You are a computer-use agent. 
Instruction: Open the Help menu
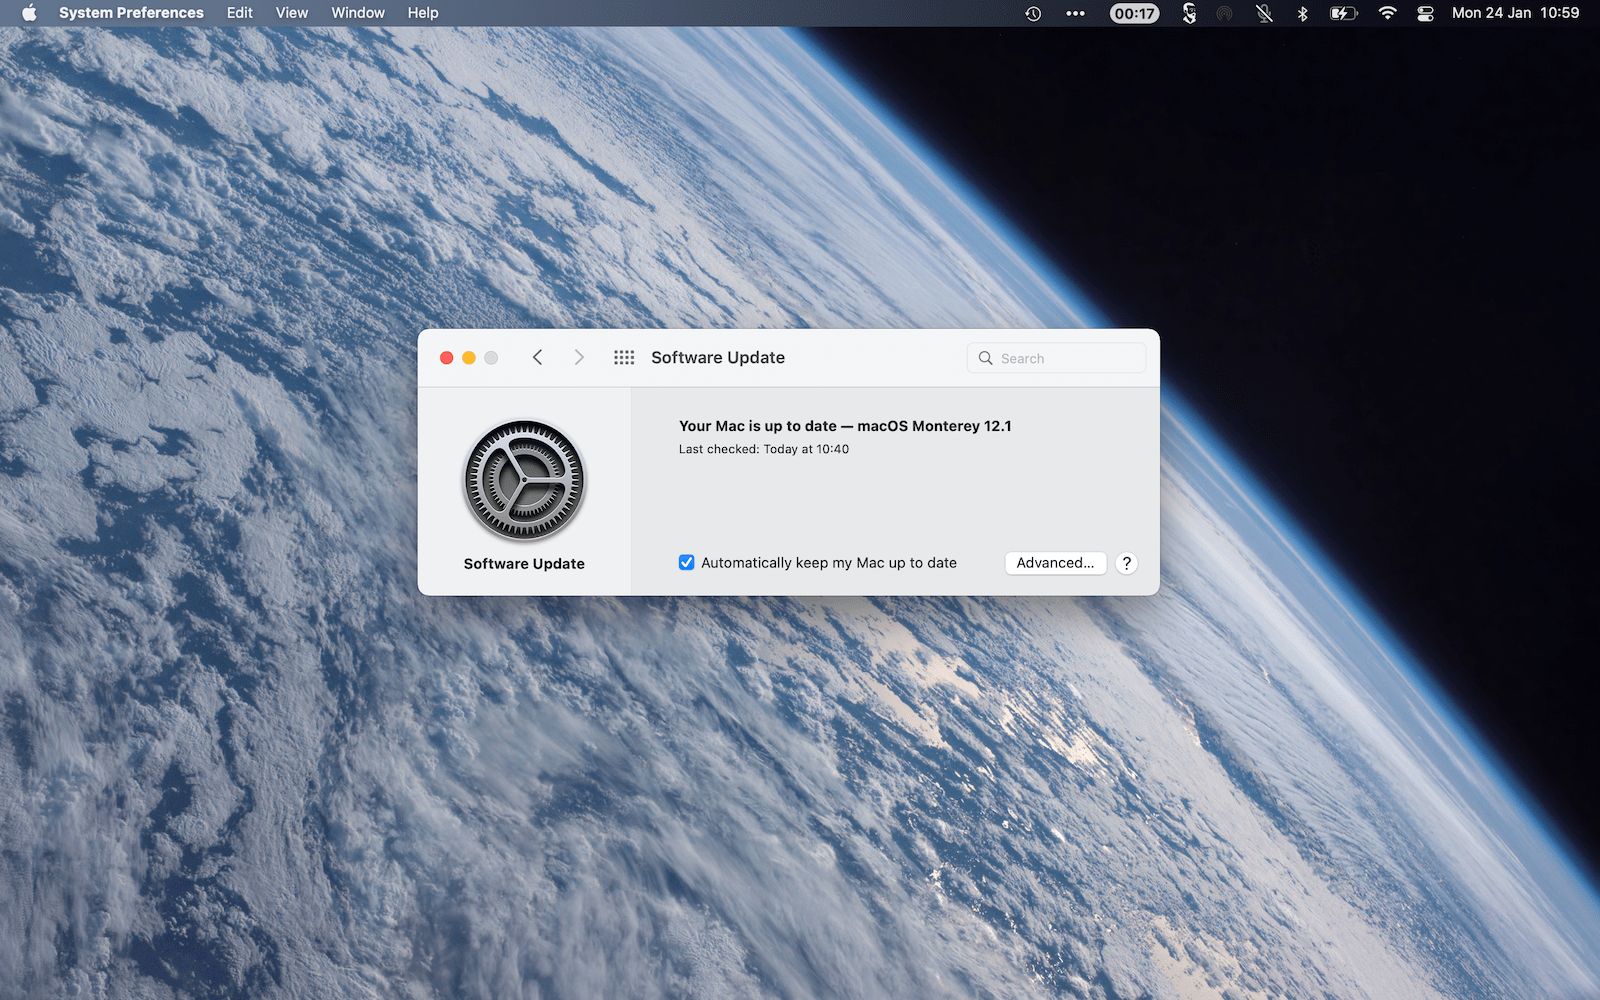pyautogui.click(x=423, y=13)
